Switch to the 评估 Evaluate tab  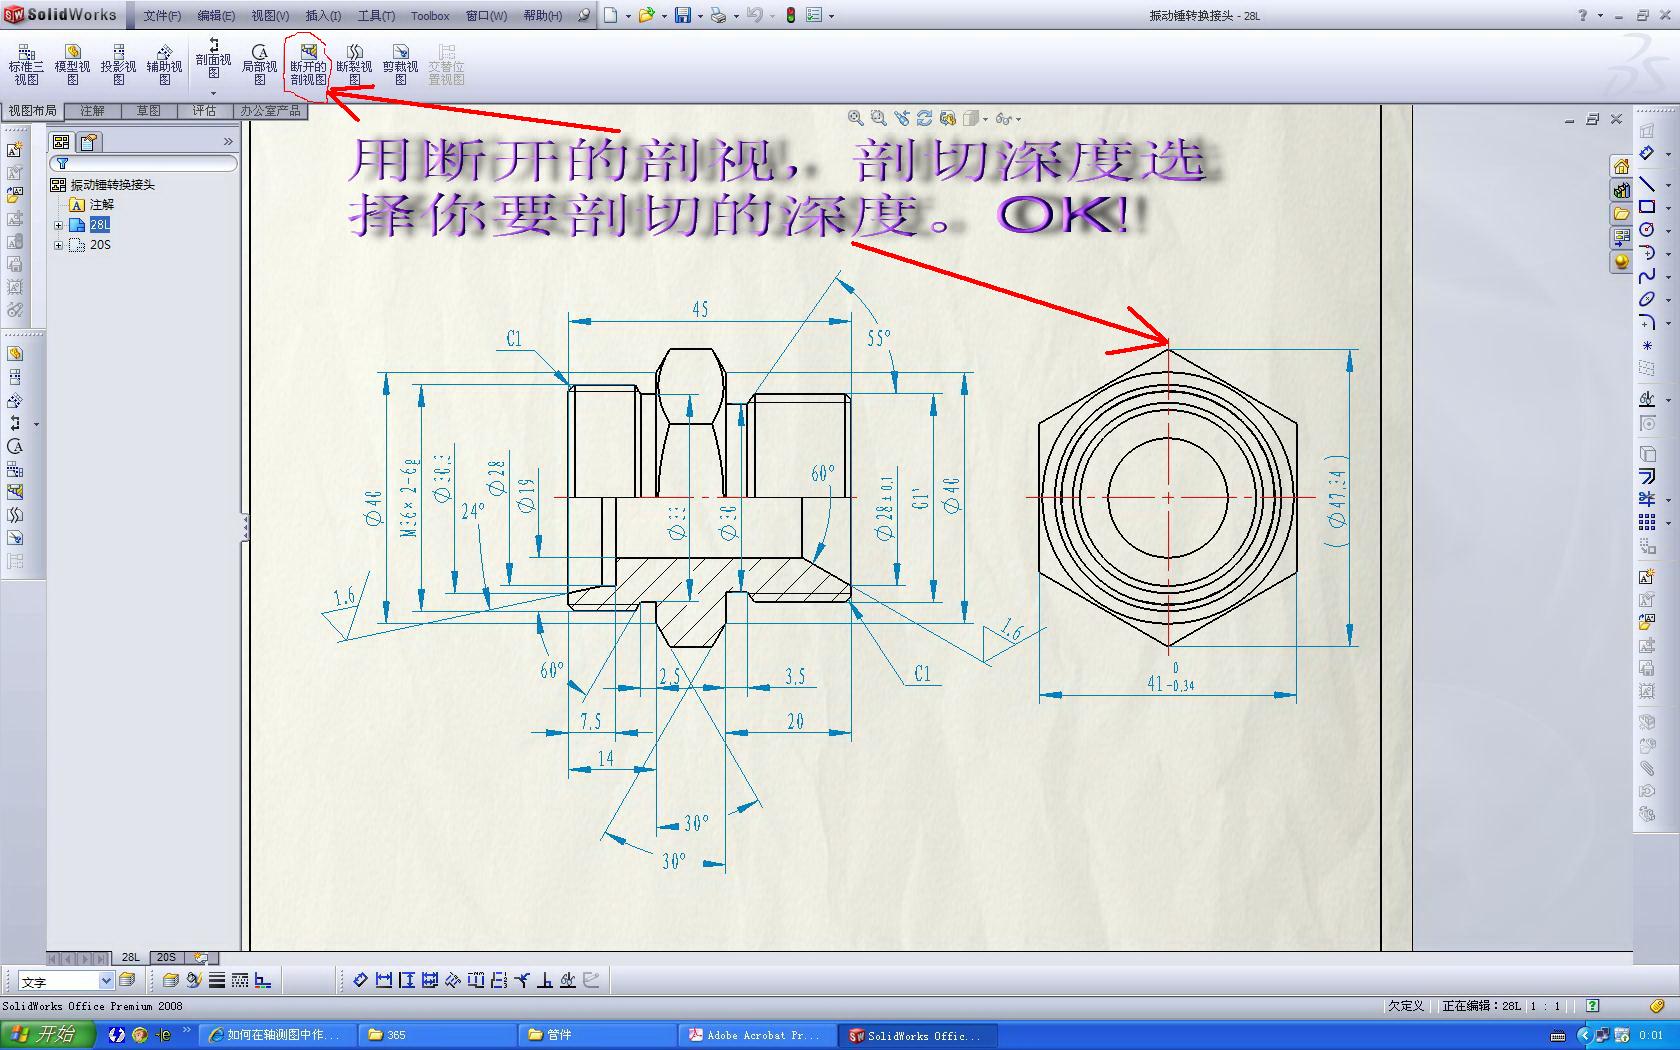pos(205,111)
